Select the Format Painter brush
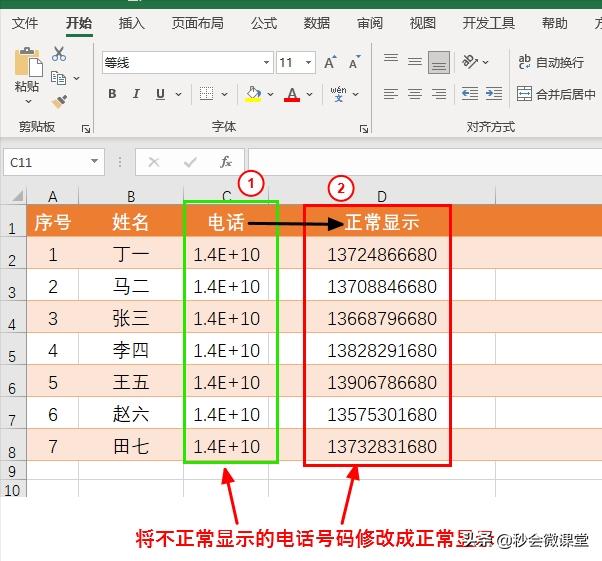 pyautogui.click(x=59, y=101)
